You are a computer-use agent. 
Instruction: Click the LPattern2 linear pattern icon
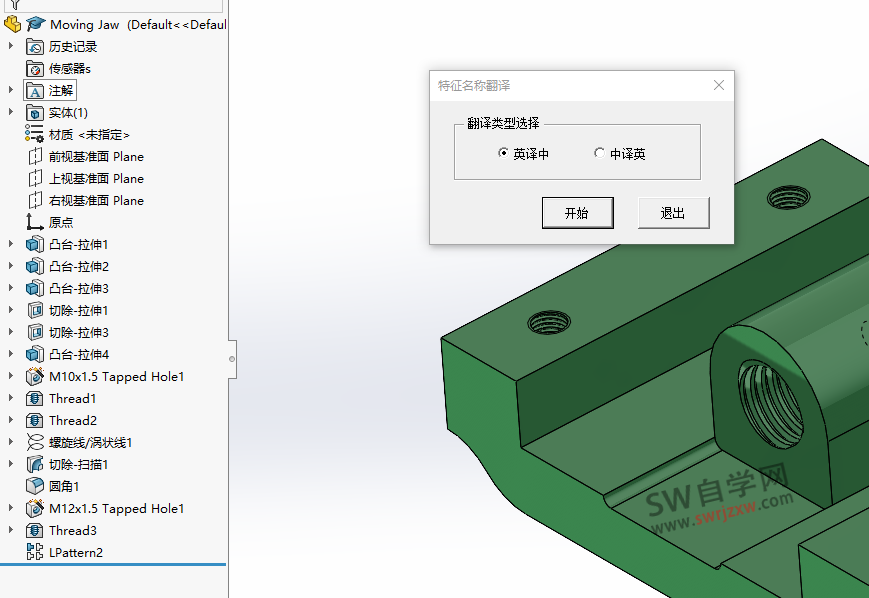click(34, 552)
